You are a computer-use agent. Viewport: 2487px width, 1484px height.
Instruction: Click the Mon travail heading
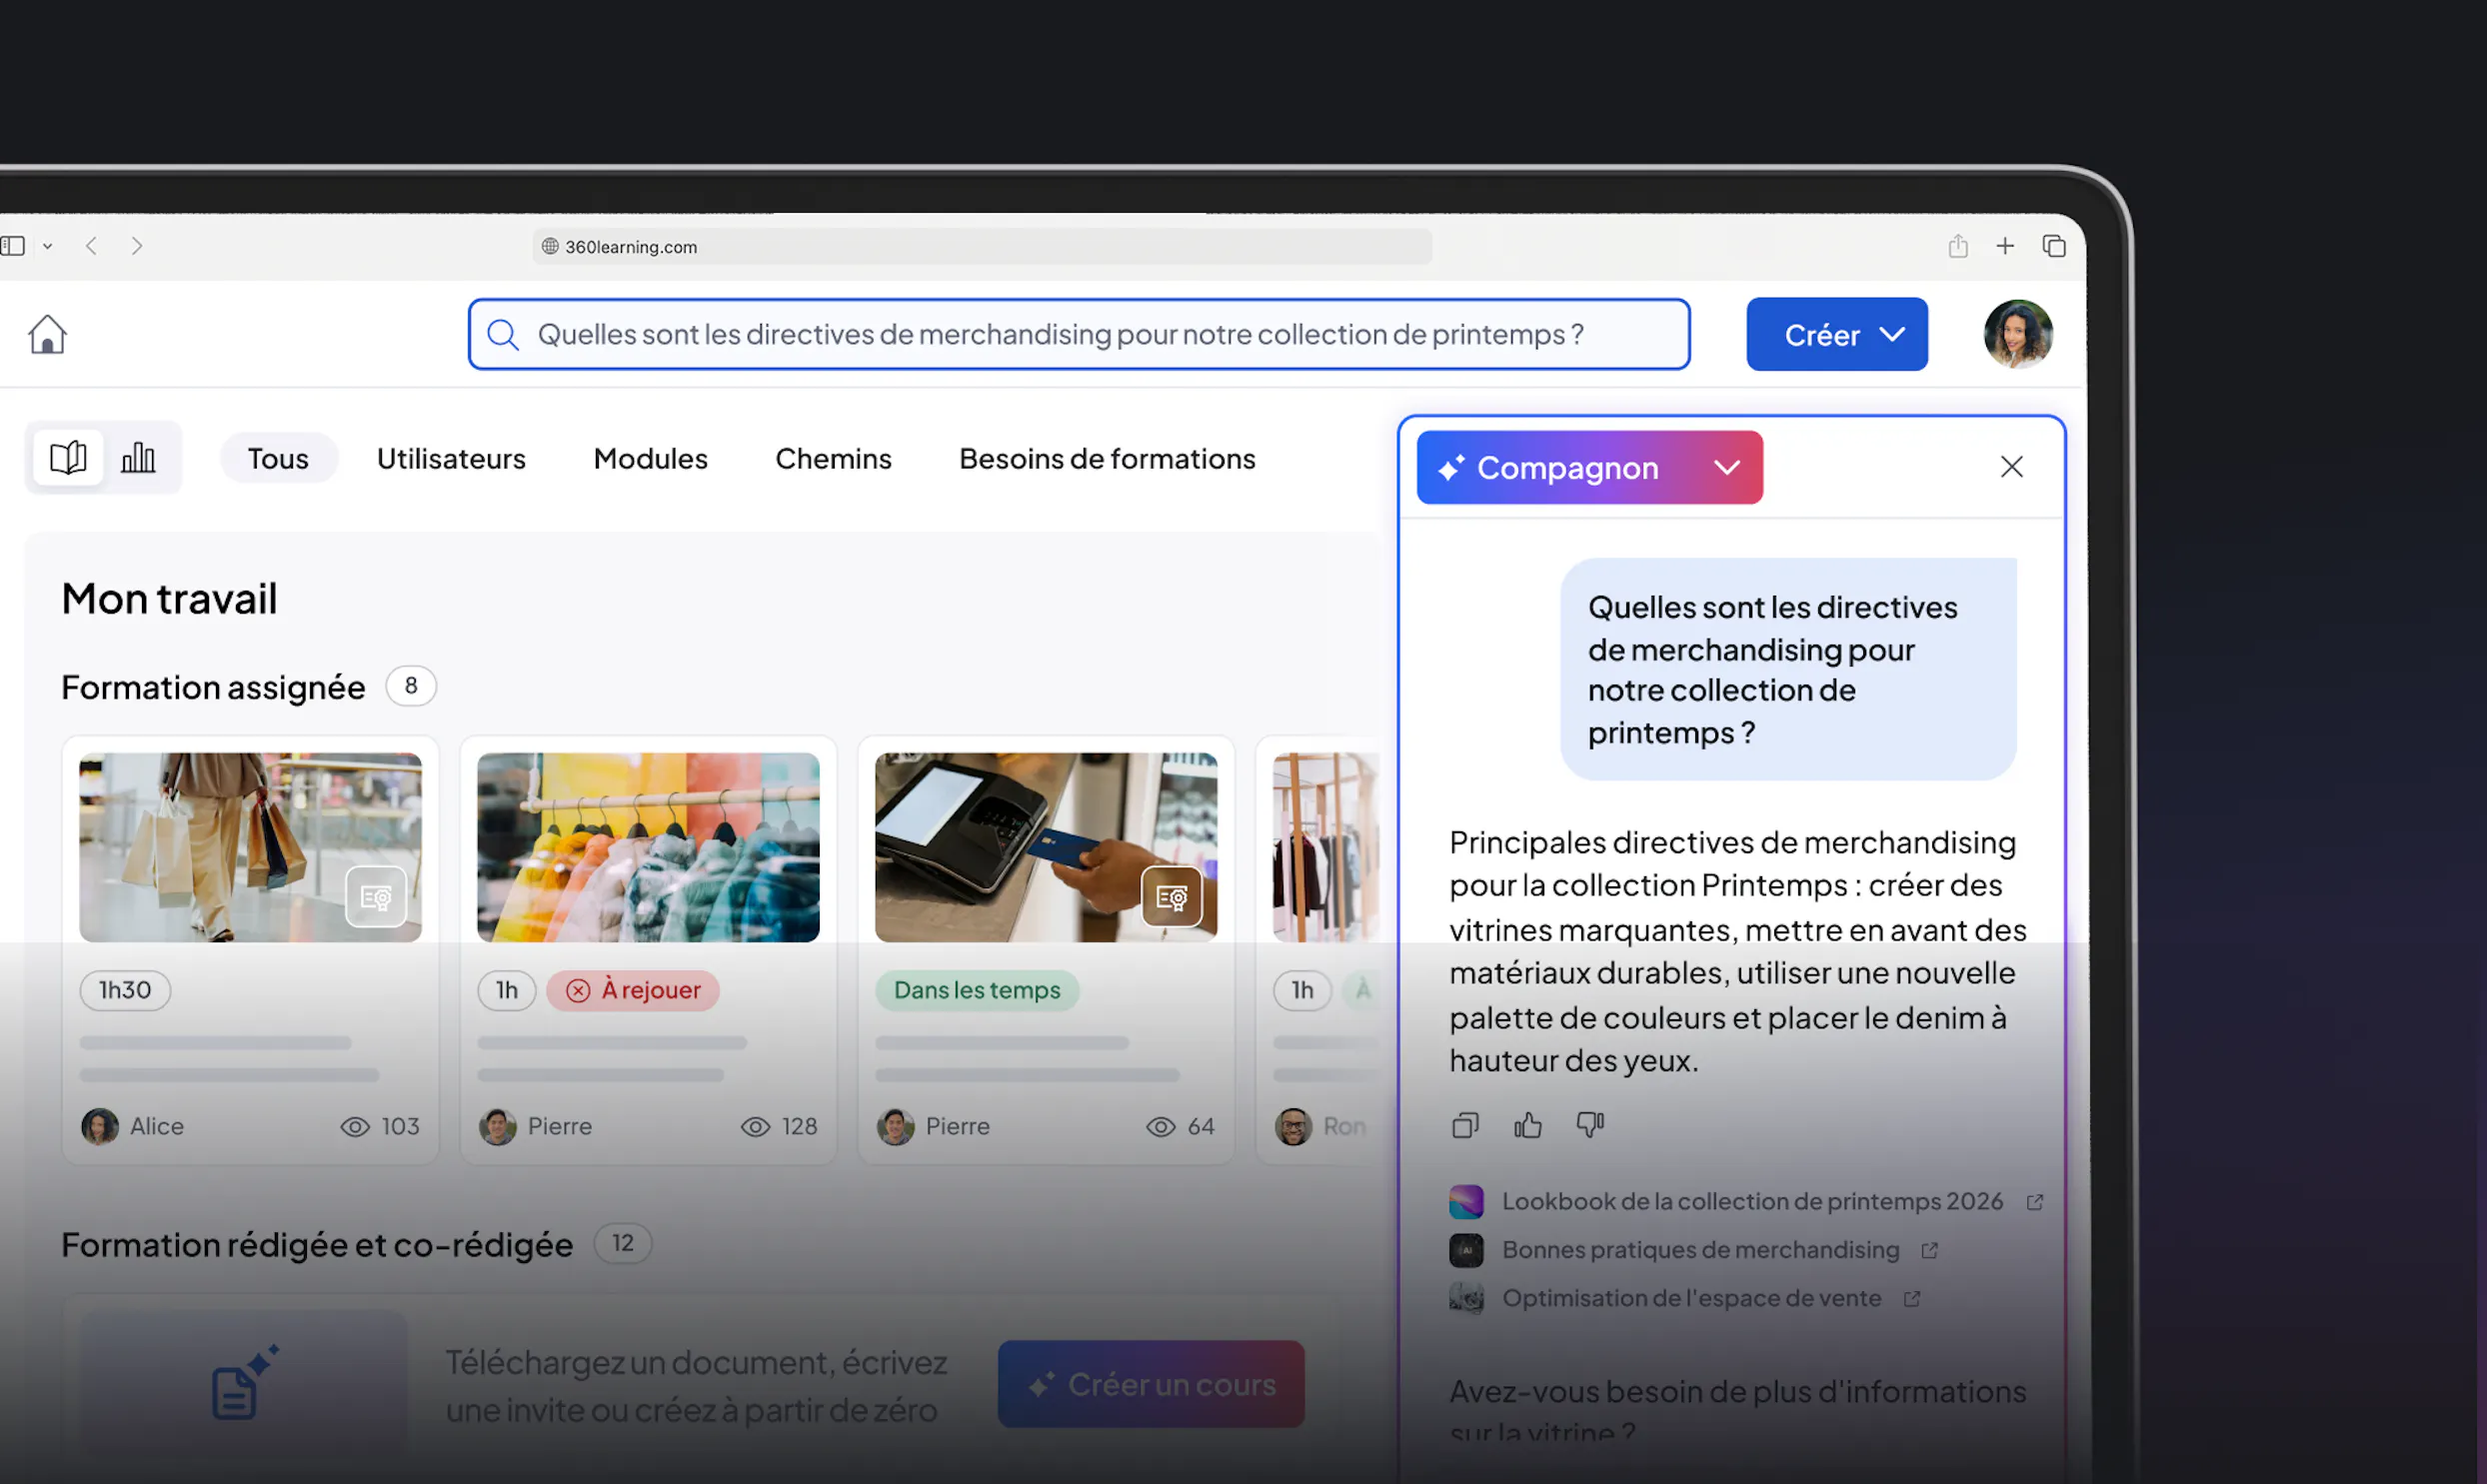pos(169,598)
